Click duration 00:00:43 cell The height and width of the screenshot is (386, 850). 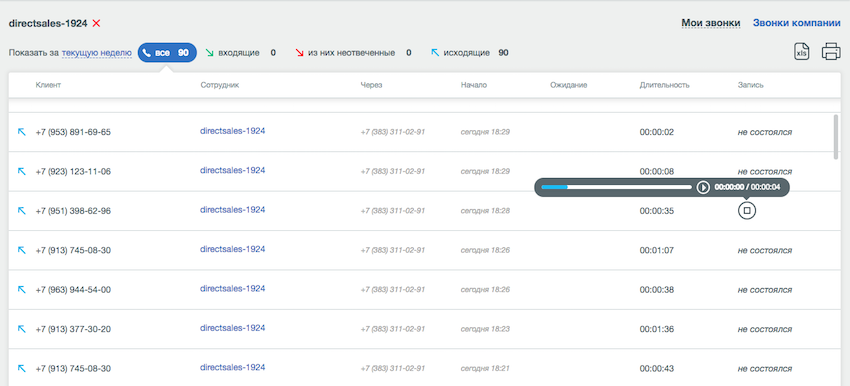tap(656, 369)
